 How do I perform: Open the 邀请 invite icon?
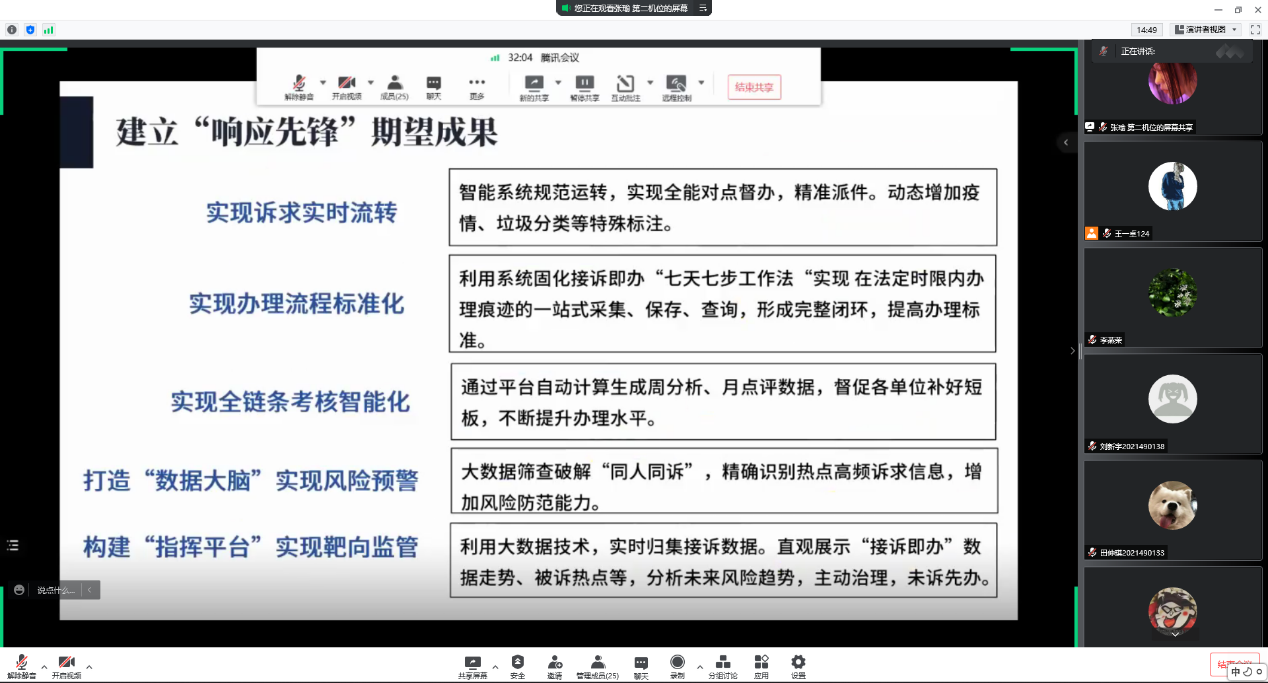[x=554, y=665]
